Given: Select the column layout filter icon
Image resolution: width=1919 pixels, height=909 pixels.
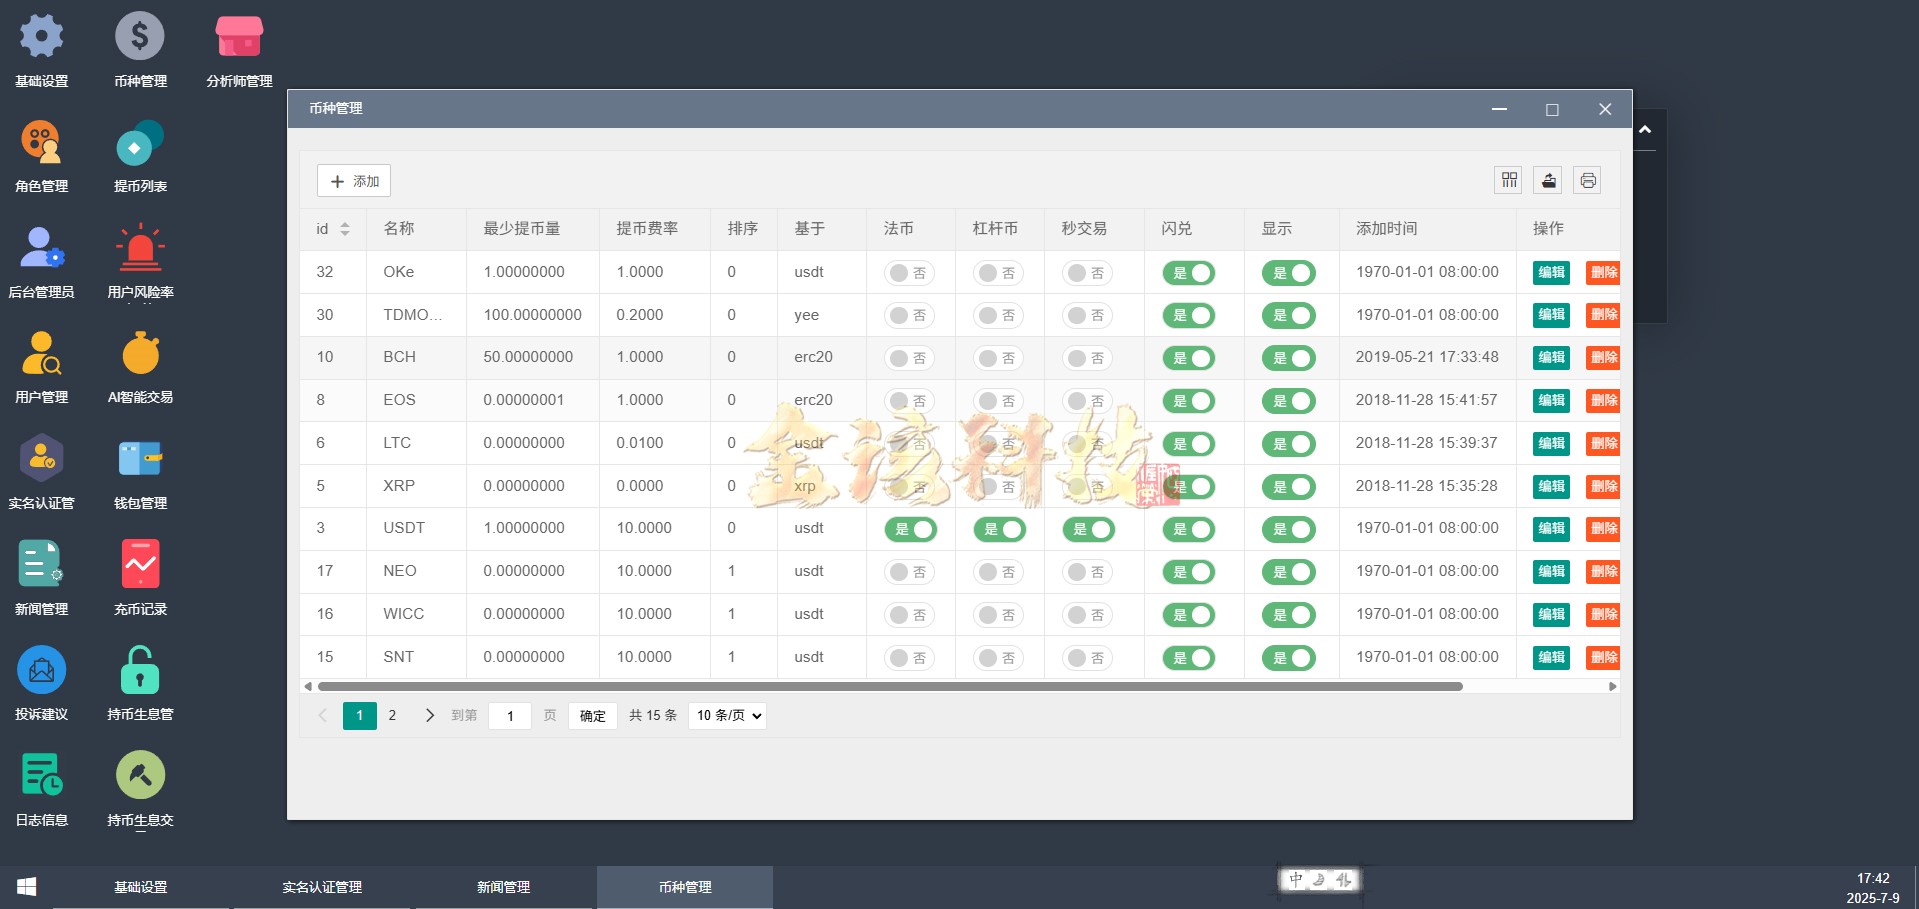Looking at the screenshot, I should point(1508,180).
